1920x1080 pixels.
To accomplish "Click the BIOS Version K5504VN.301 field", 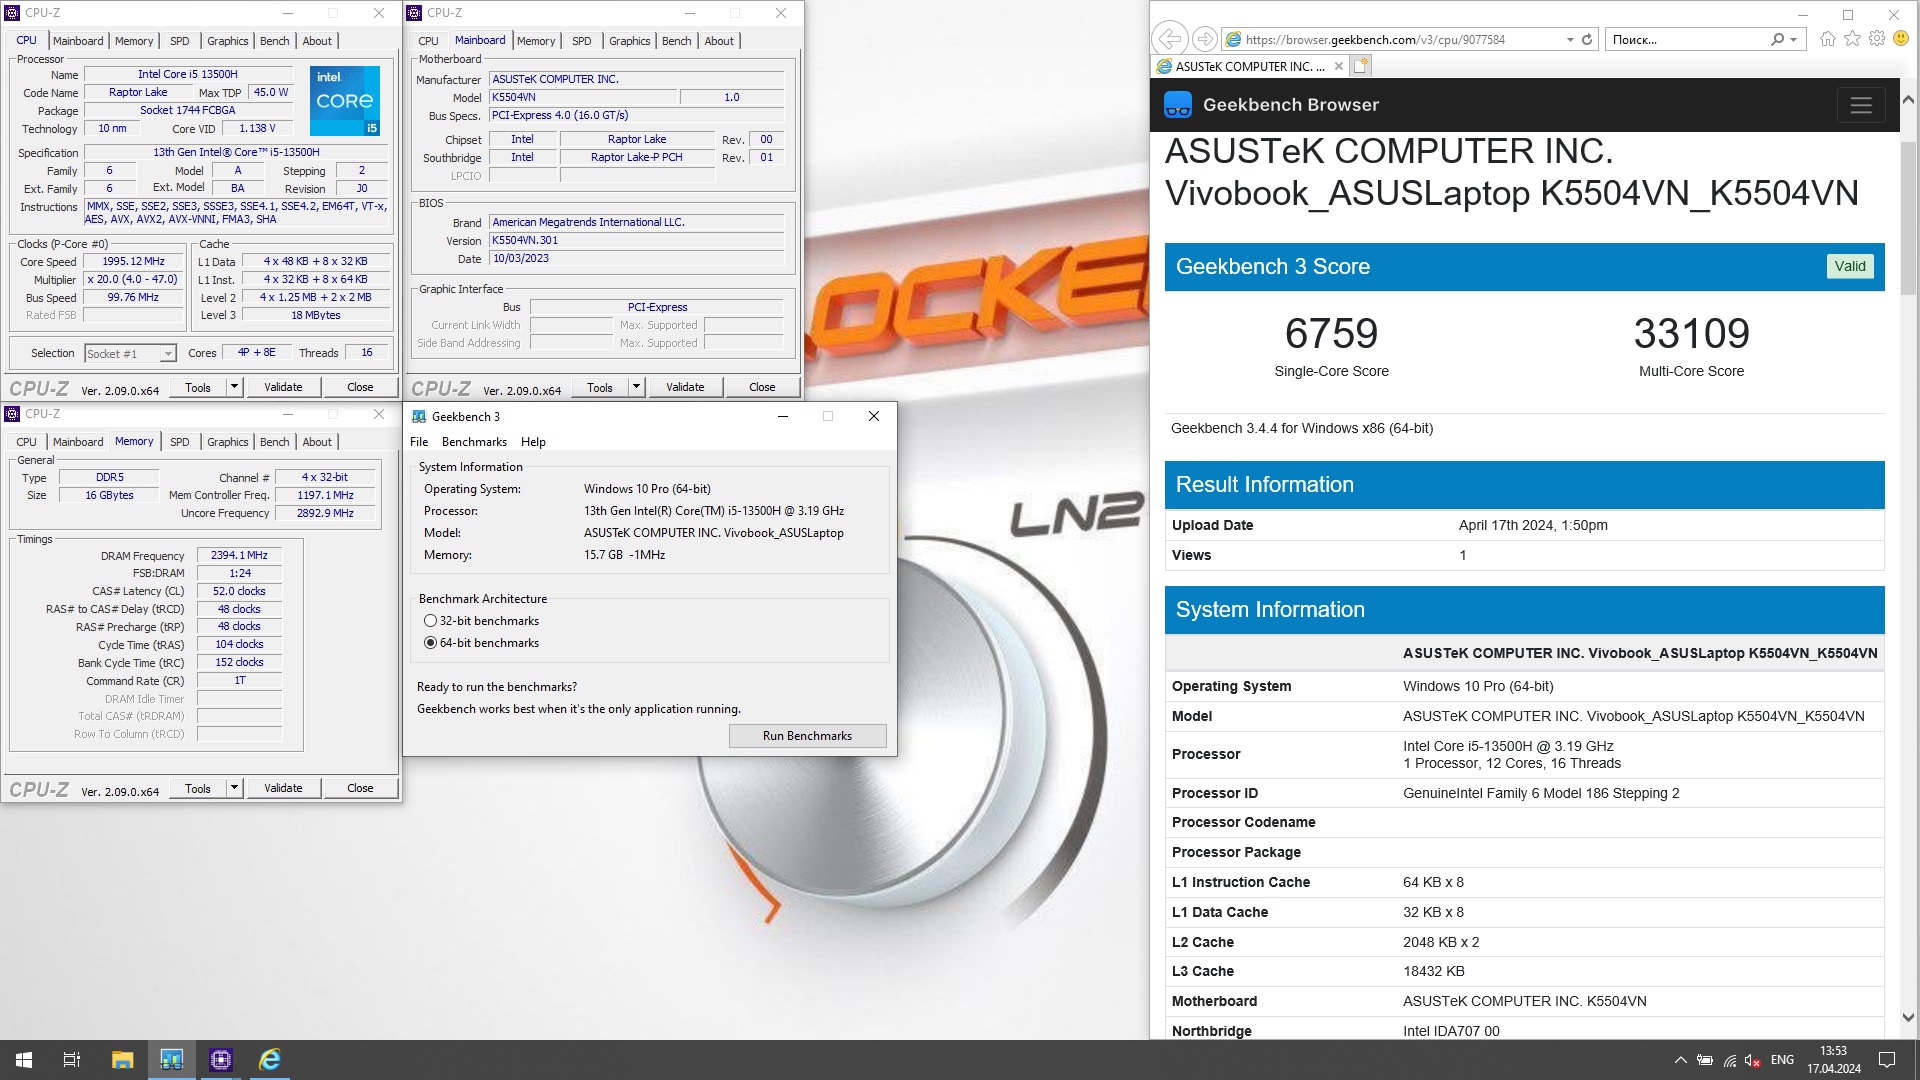I will [637, 240].
